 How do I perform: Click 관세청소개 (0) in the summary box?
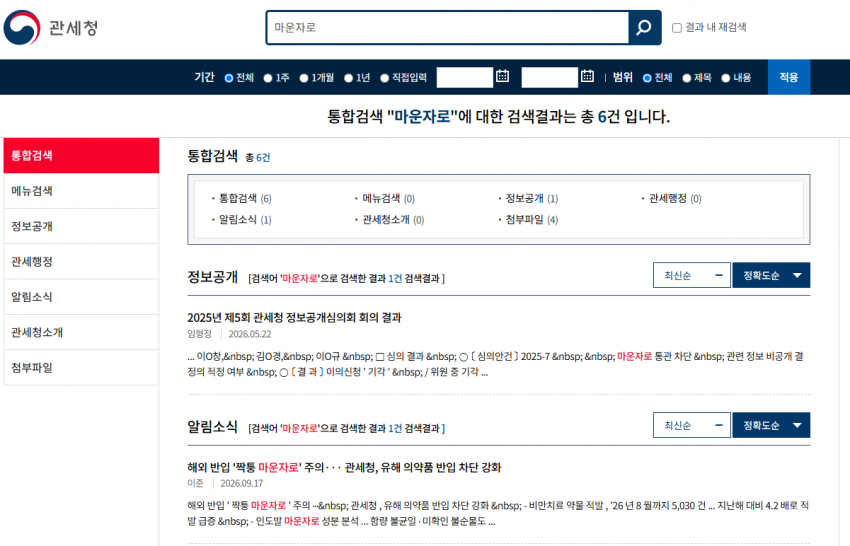(x=393, y=220)
